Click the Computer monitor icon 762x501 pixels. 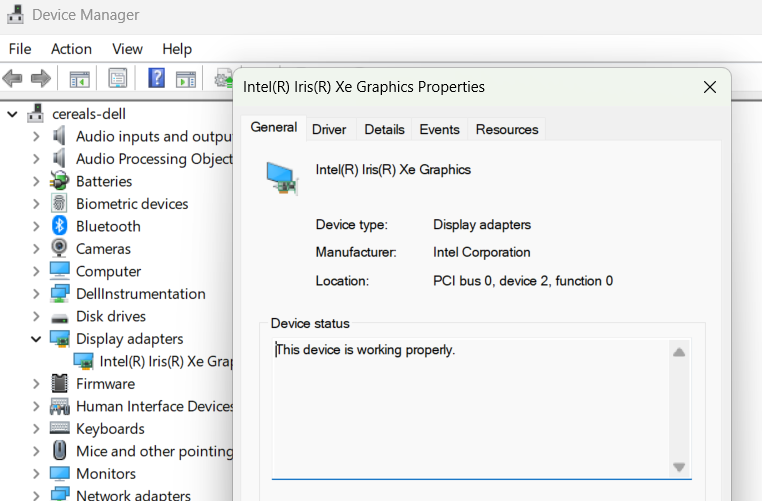pos(59,270)
